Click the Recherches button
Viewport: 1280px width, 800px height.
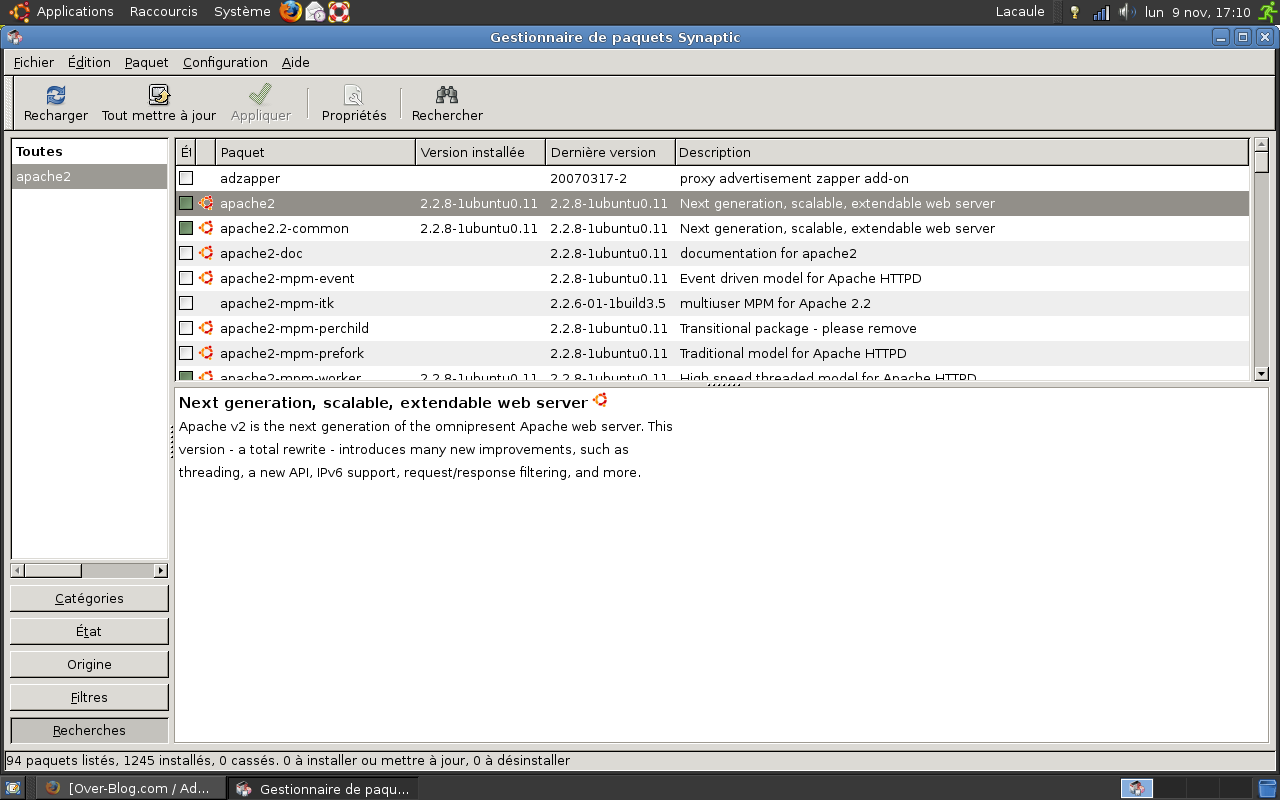coord(89,730)
